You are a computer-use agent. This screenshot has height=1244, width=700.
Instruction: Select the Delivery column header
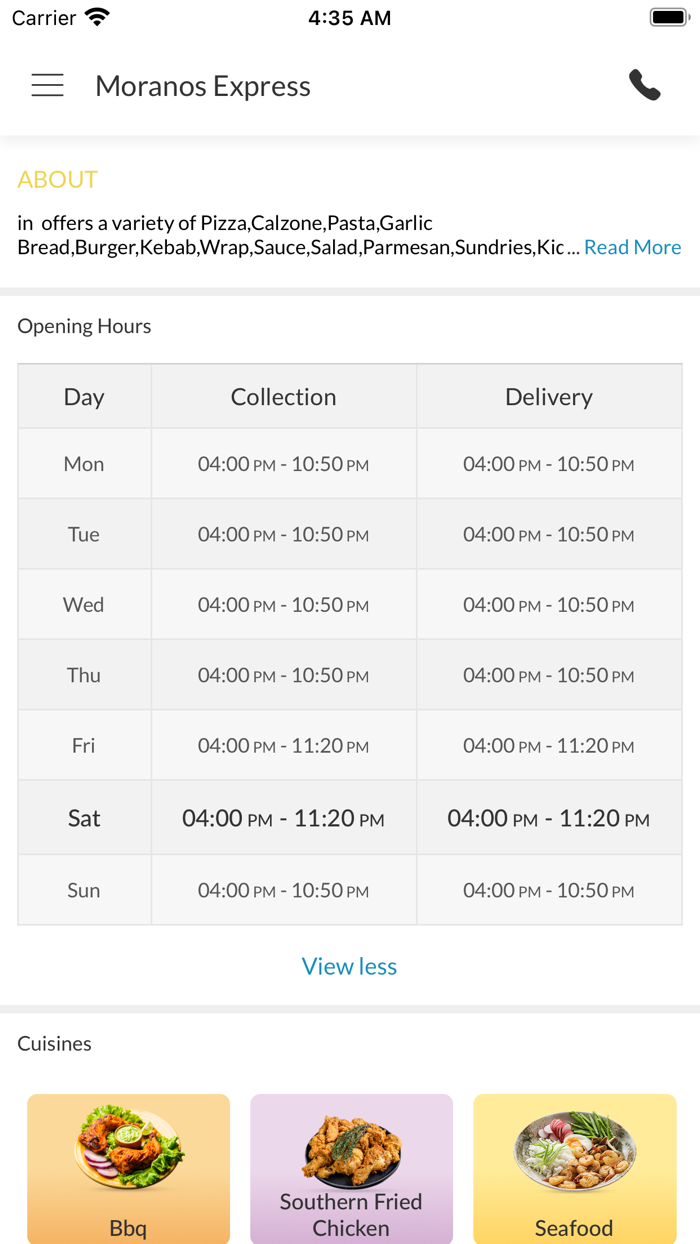click(x=549, y=397)
